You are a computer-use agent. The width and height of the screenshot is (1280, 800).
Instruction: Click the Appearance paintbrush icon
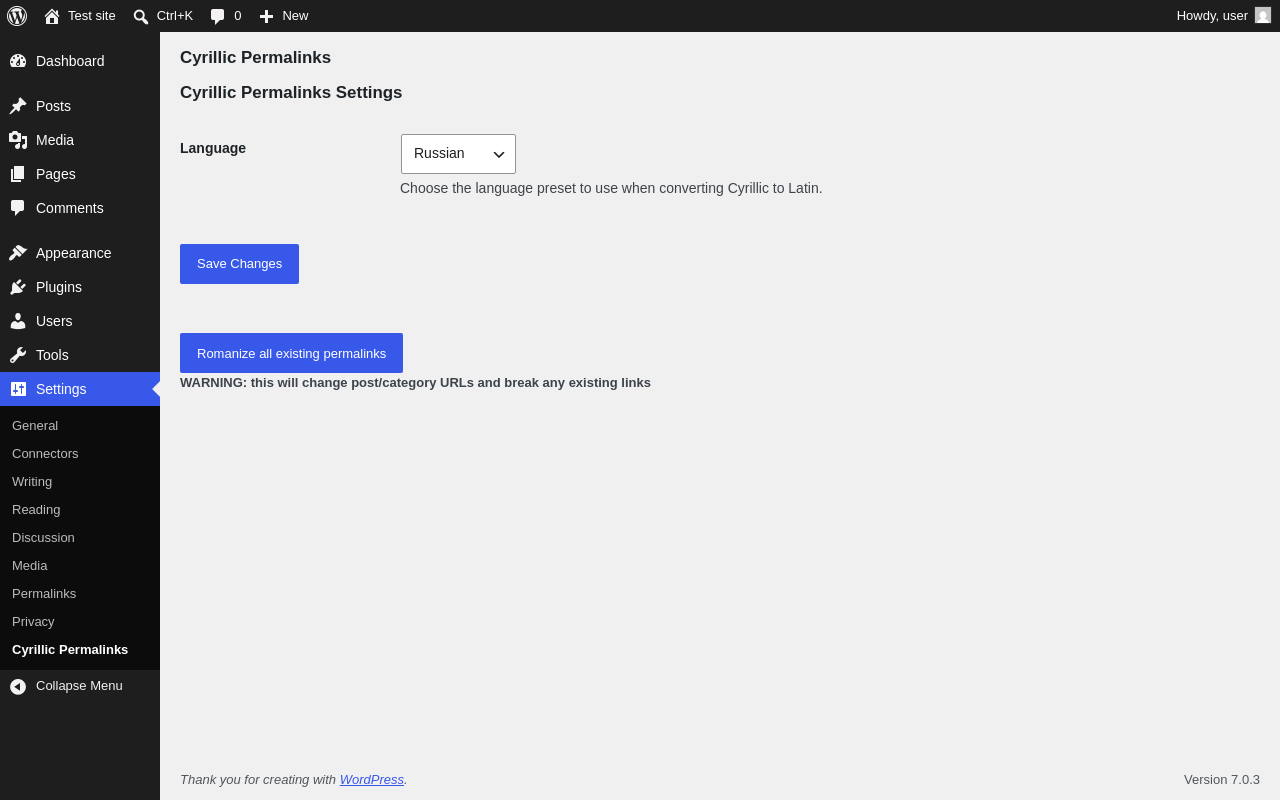tap(18, 253)
